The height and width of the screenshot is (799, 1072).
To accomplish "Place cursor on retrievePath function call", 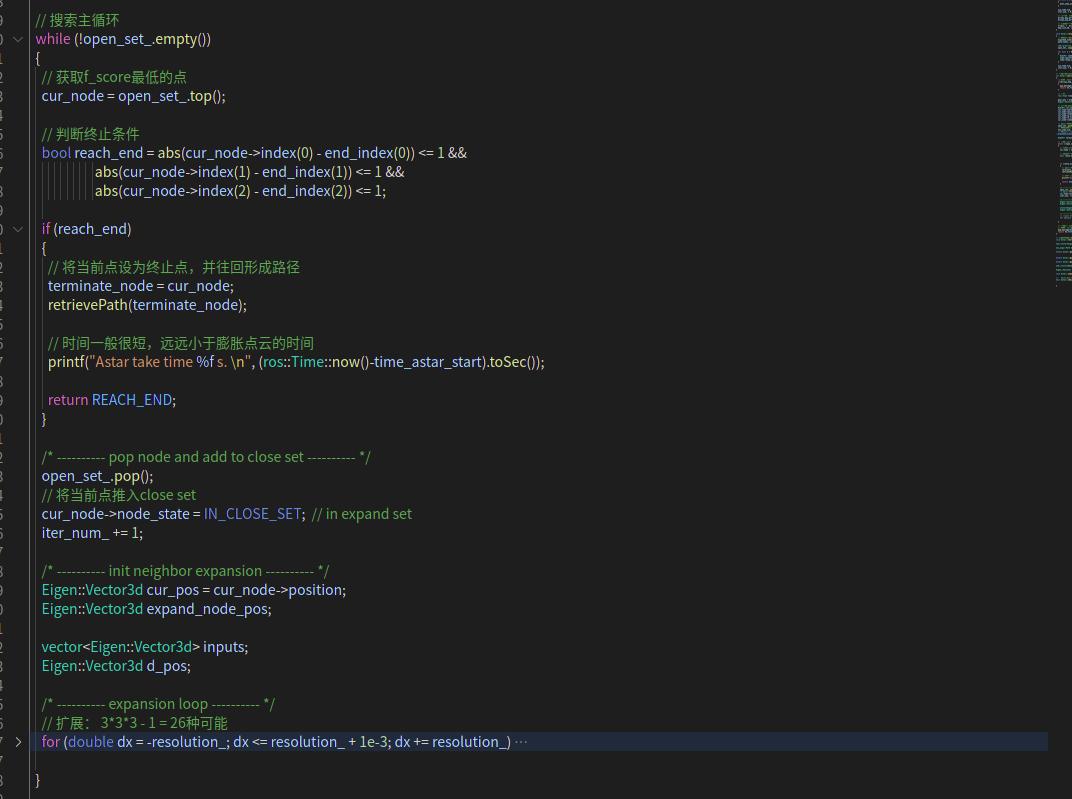I will click(x=88, y=305).
